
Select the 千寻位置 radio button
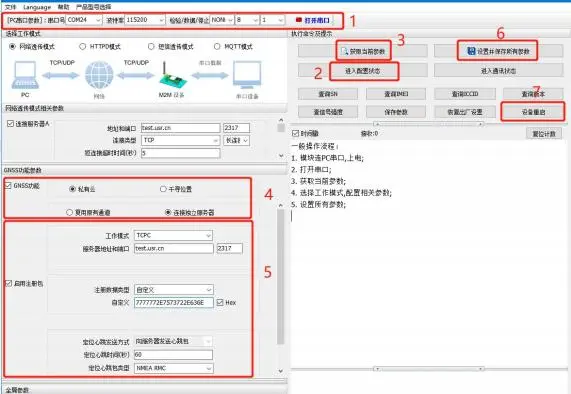pyautogui.click(x=163, y=189)
